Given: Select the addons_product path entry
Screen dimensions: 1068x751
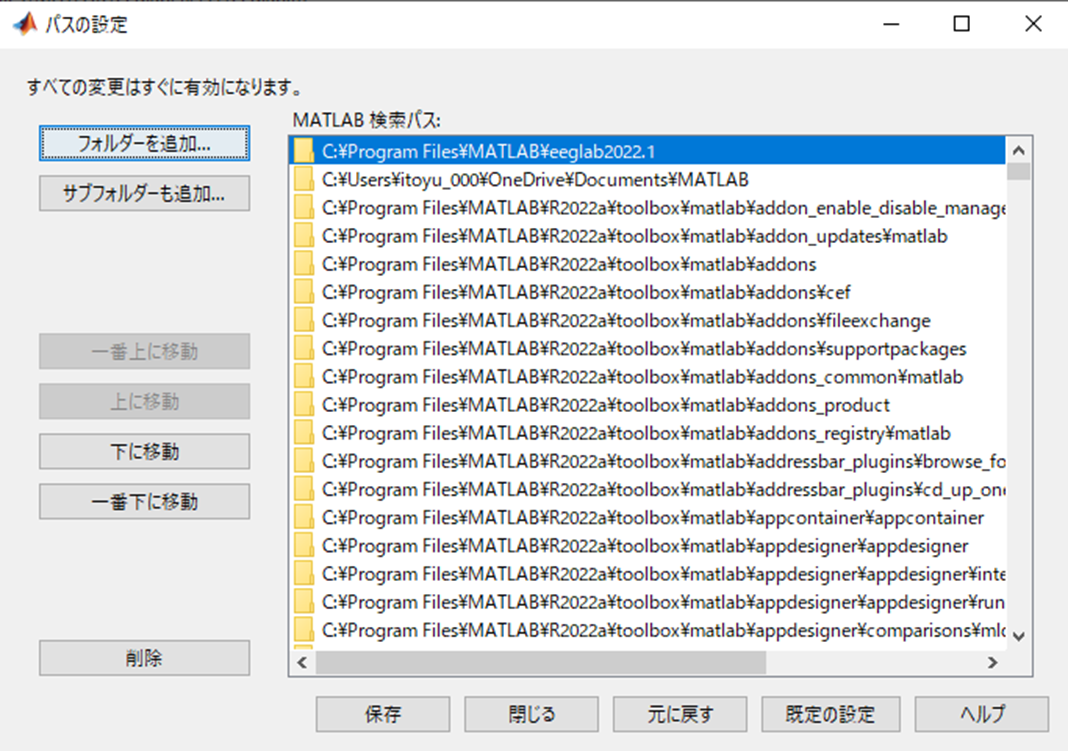Looking at the screenshot, I should [x=648, y=404].
